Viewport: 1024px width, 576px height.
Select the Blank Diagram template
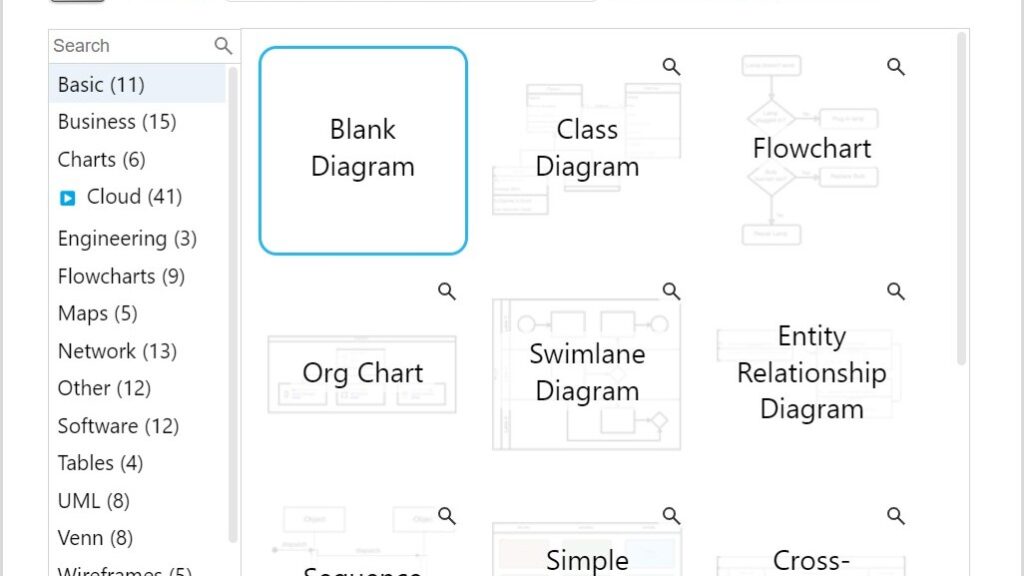(x=363, y=150)
